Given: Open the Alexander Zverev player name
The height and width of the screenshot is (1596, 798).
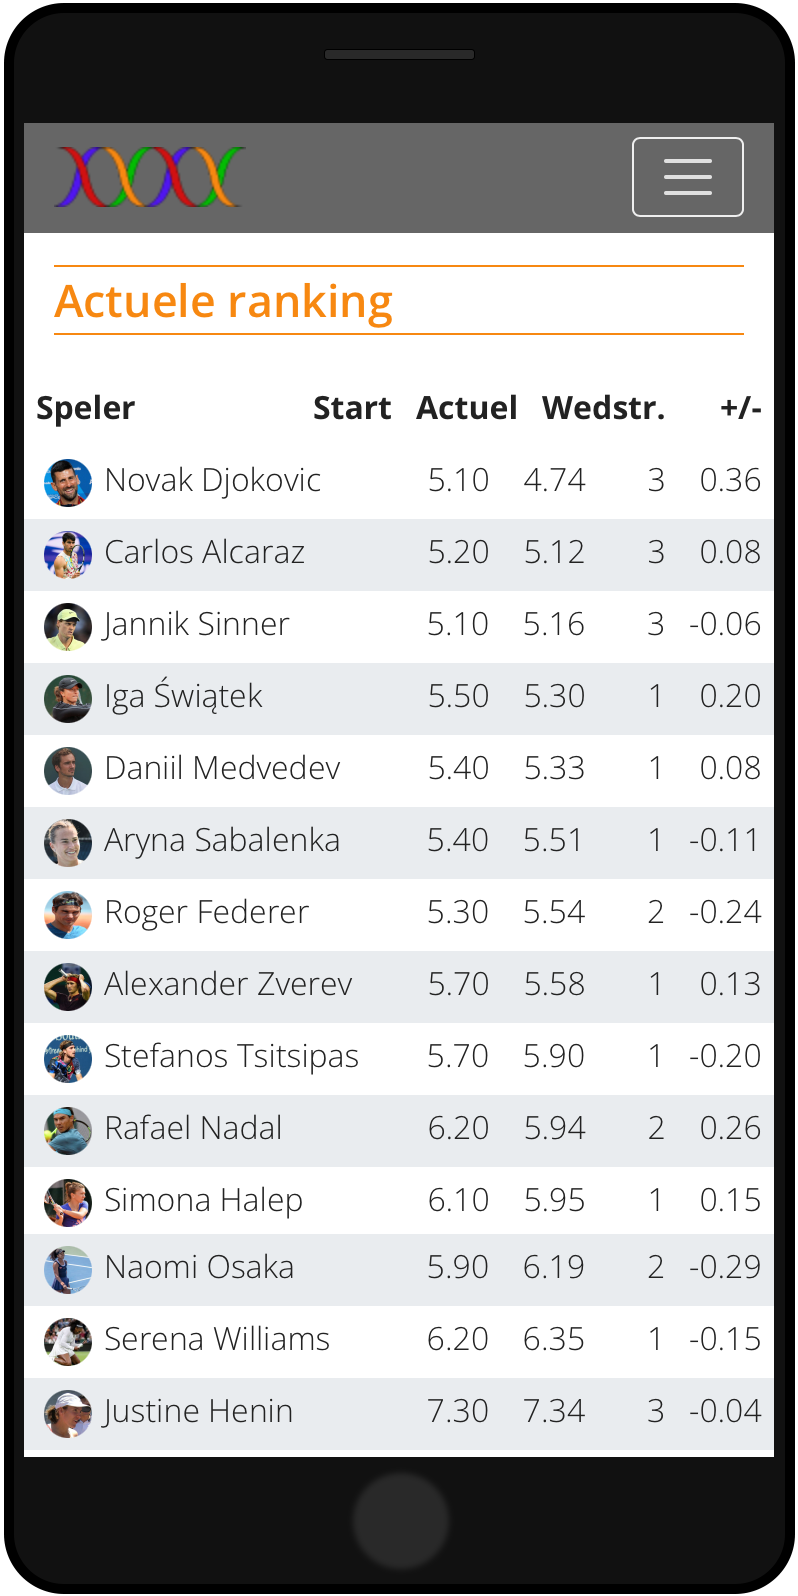Looking at the screenshot, I should [228, 984].
